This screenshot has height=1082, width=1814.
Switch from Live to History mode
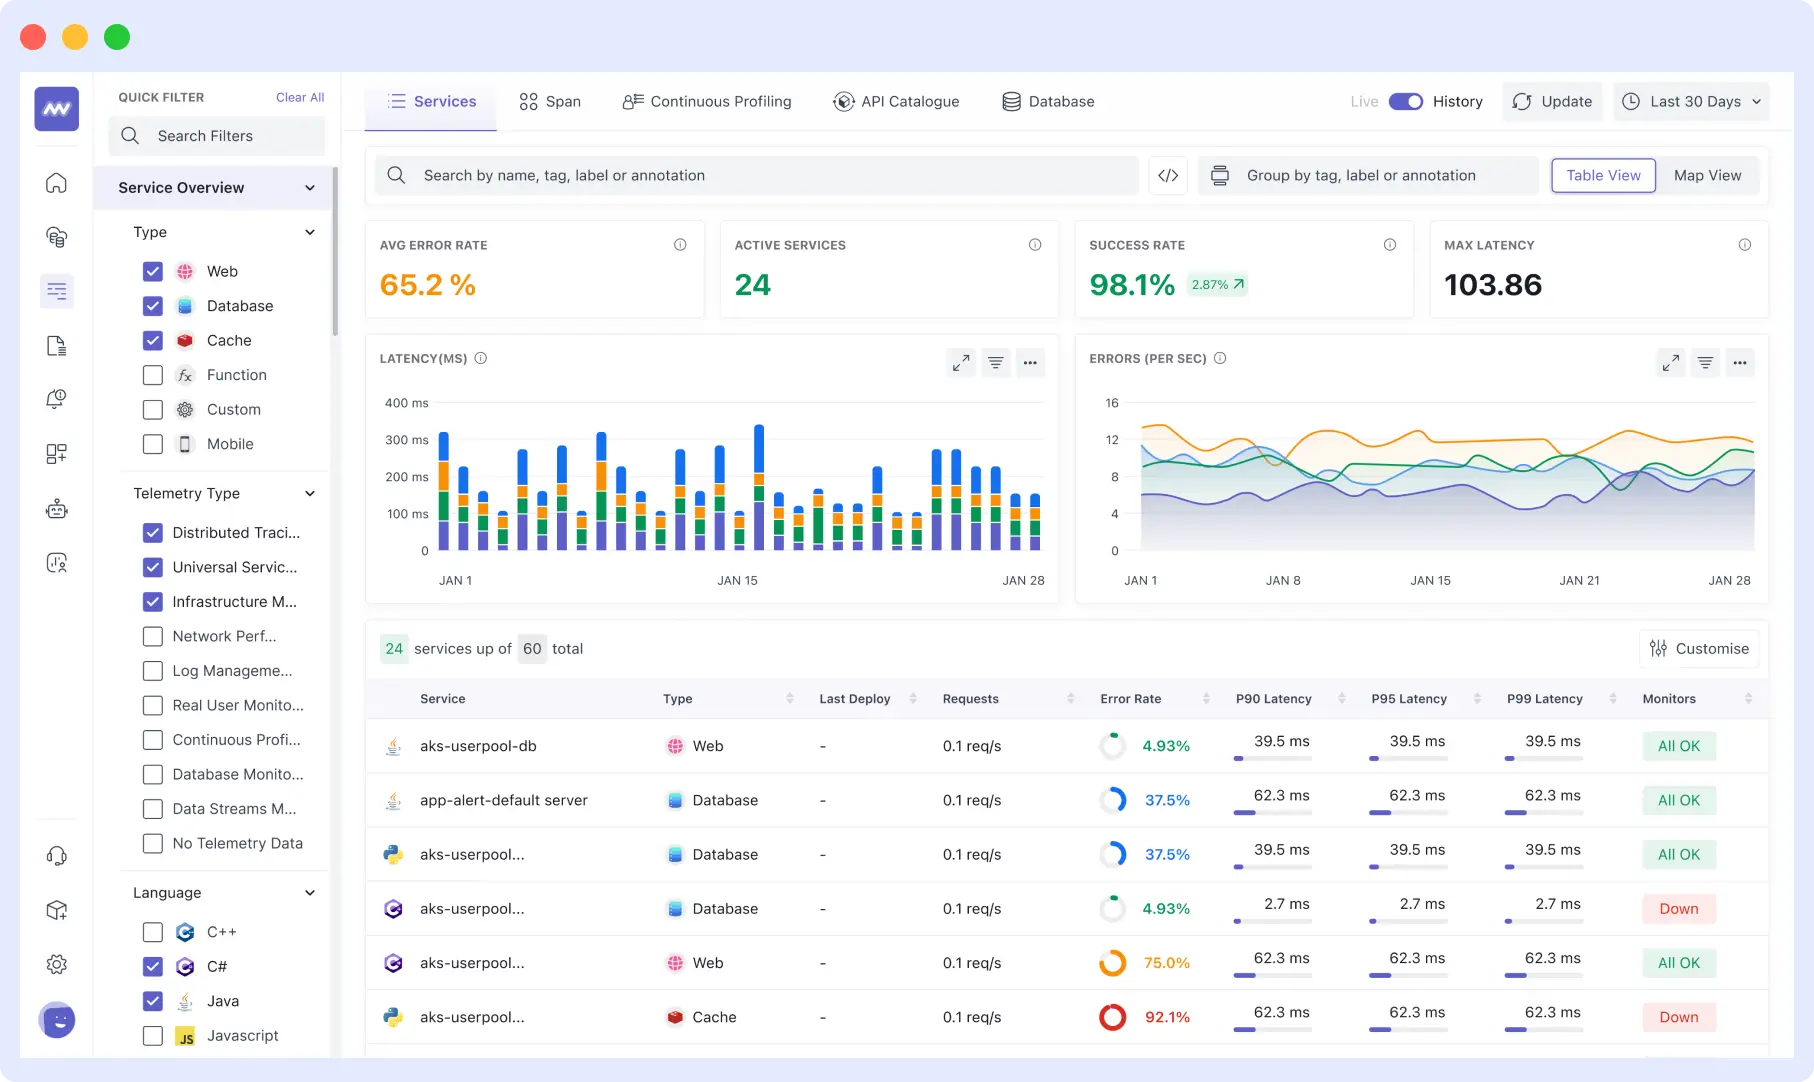coord(1406,101)
